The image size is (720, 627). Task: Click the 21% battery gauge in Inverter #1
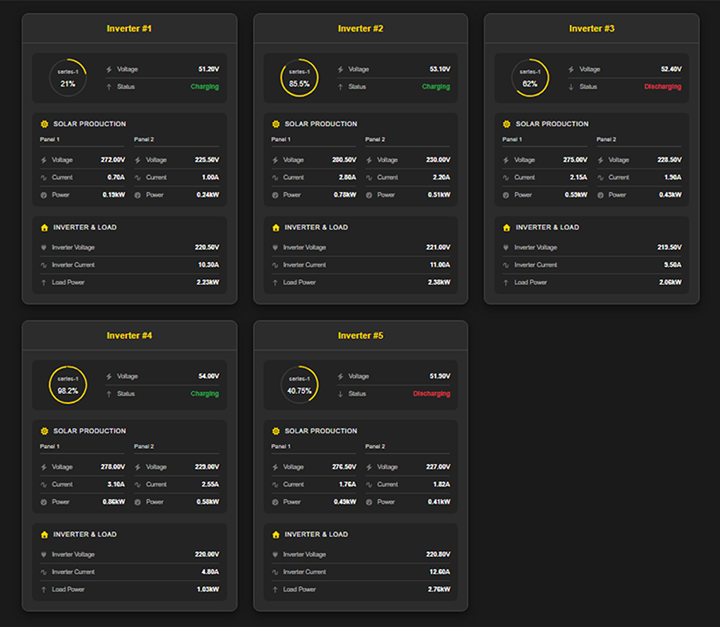[x=68, y=78]
